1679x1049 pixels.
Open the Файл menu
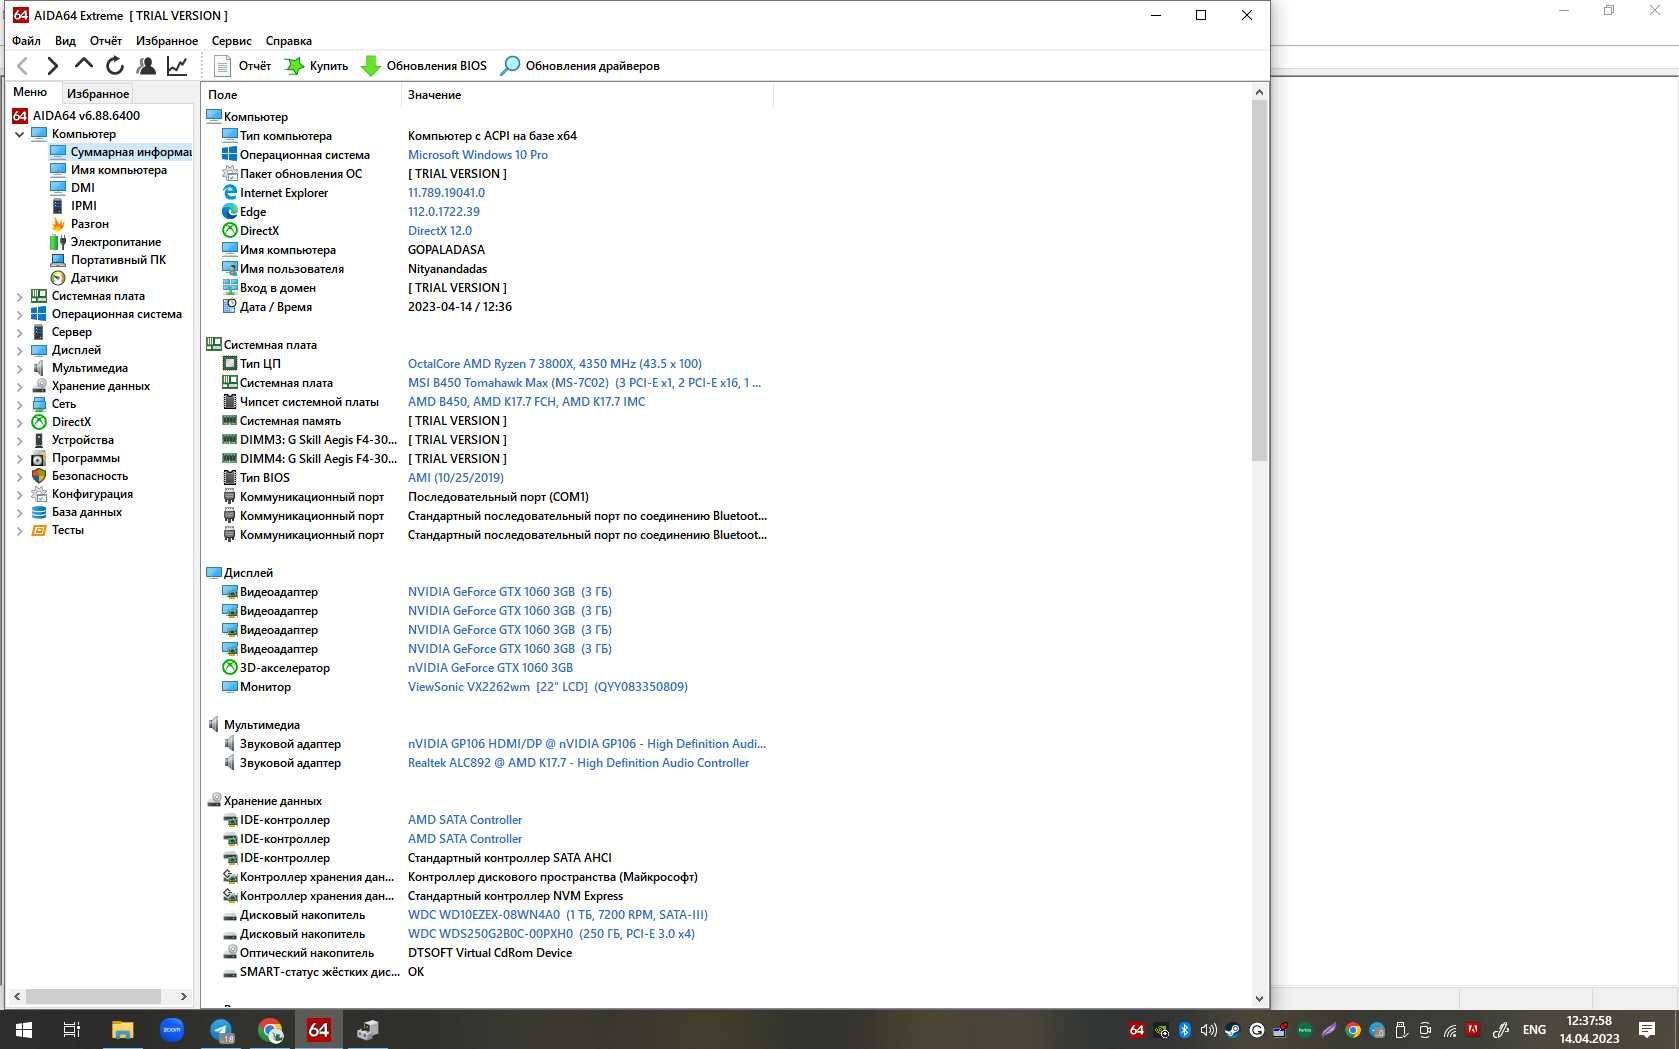(x=27, y=41)
